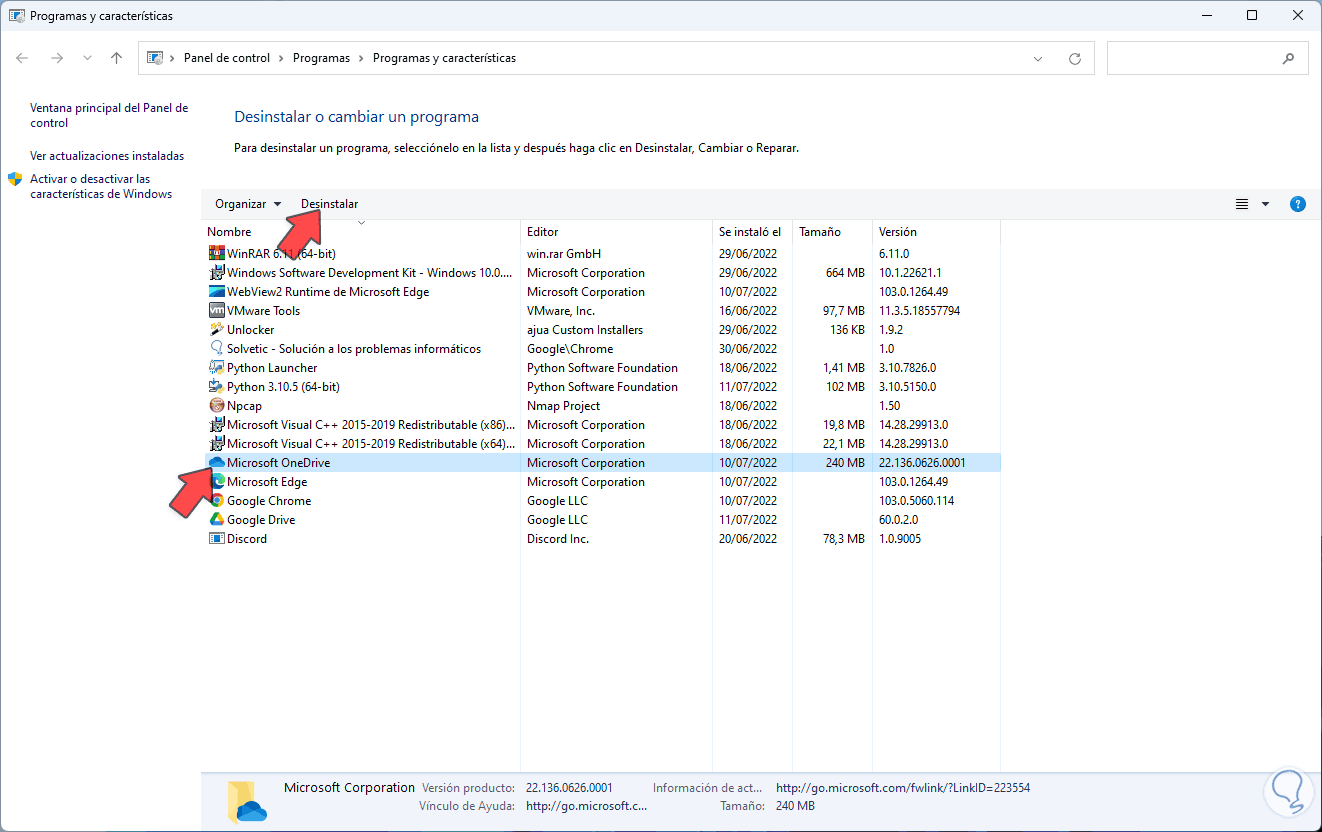This screenshot has width=1322, height=832.
Task: Open Ventana principal del Panel de control
Action: (109, 116)
